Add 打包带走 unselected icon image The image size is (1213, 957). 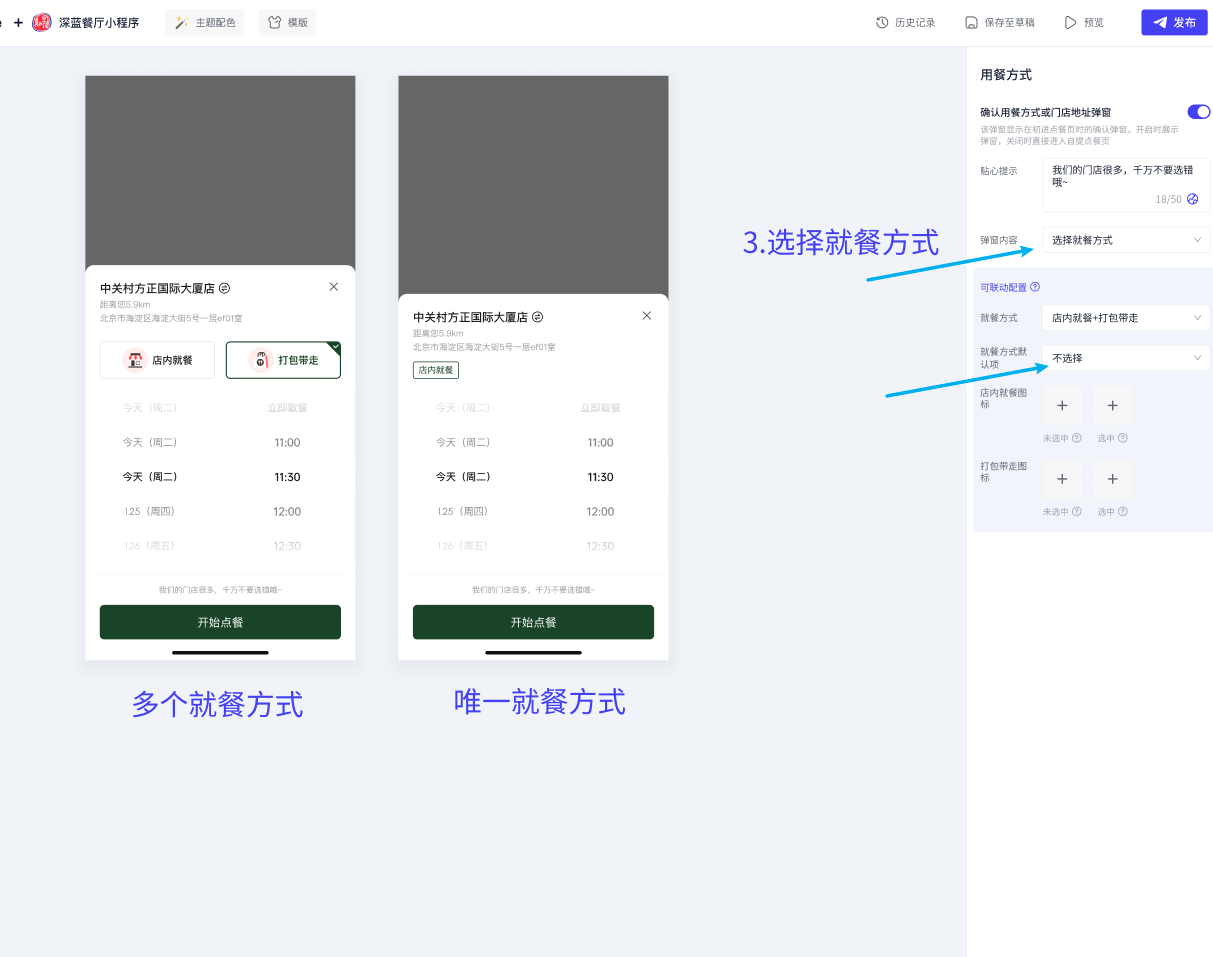1062,479
